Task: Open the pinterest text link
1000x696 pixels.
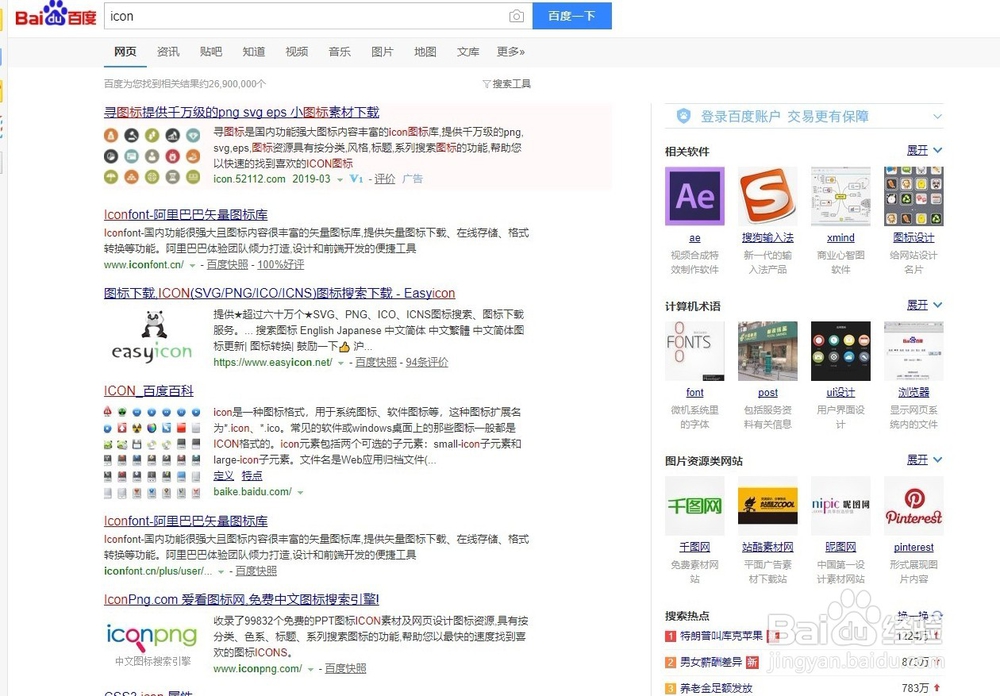Action: (x=913, y=547)
